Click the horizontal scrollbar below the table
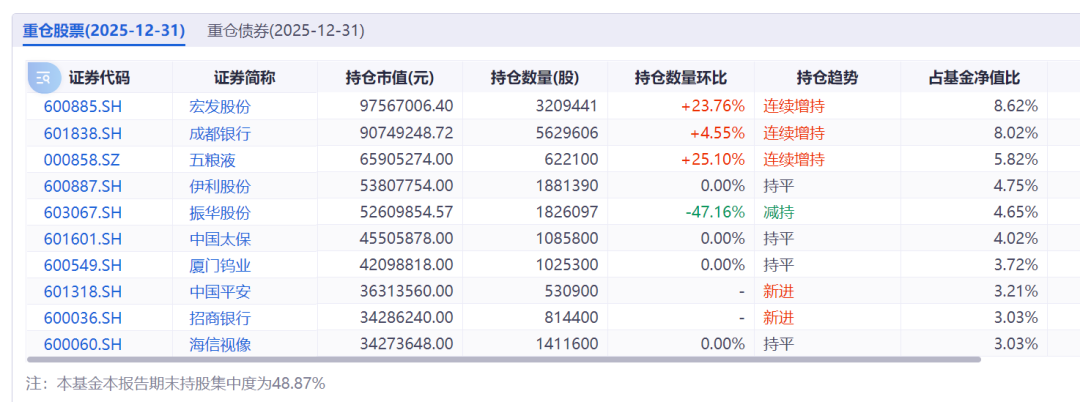1080x402 pixels. (x=500, y=359)
